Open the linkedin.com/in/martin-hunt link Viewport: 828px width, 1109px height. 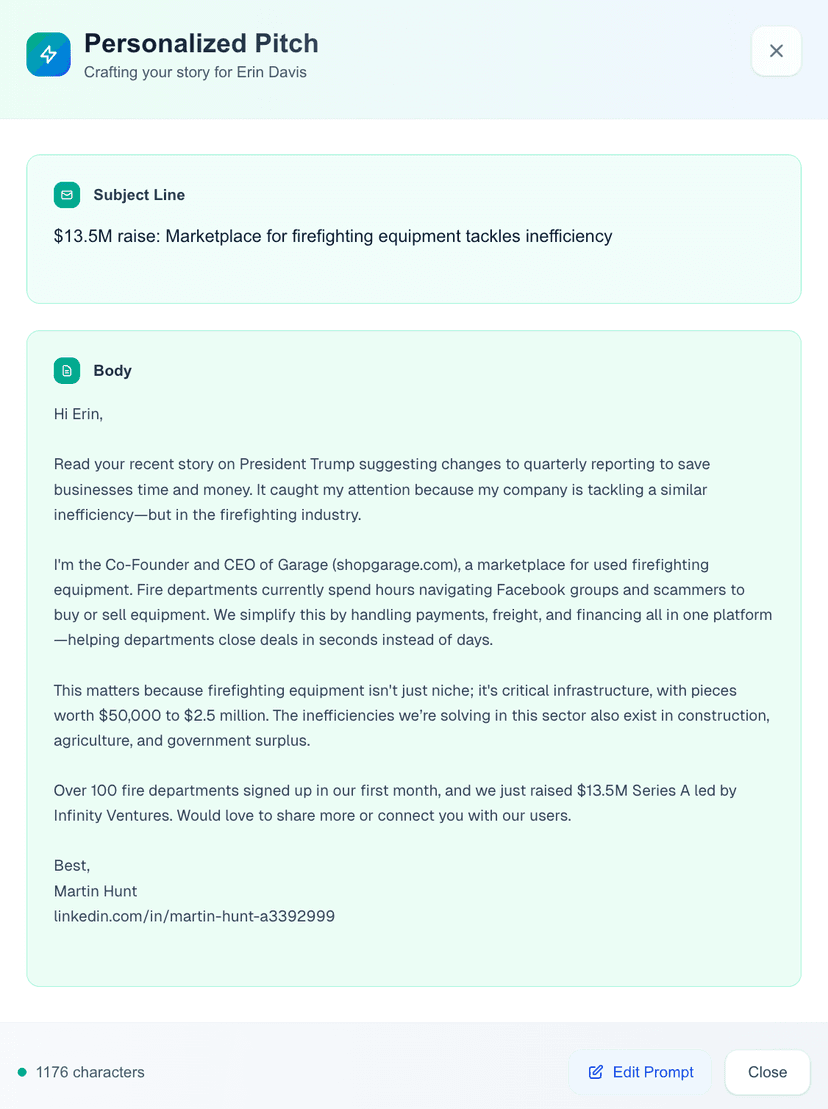194,916
